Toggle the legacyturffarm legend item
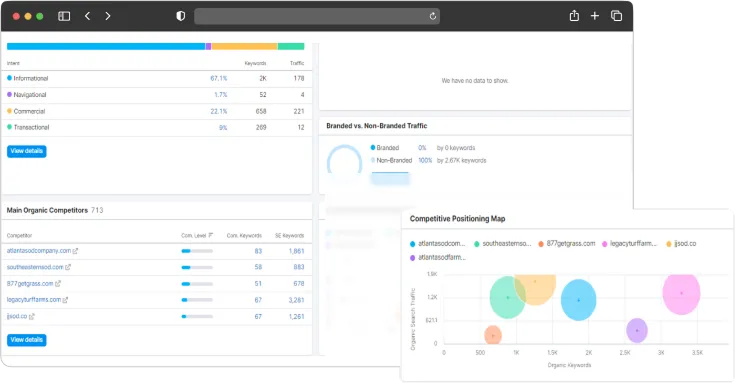 (x=629, y=244)
